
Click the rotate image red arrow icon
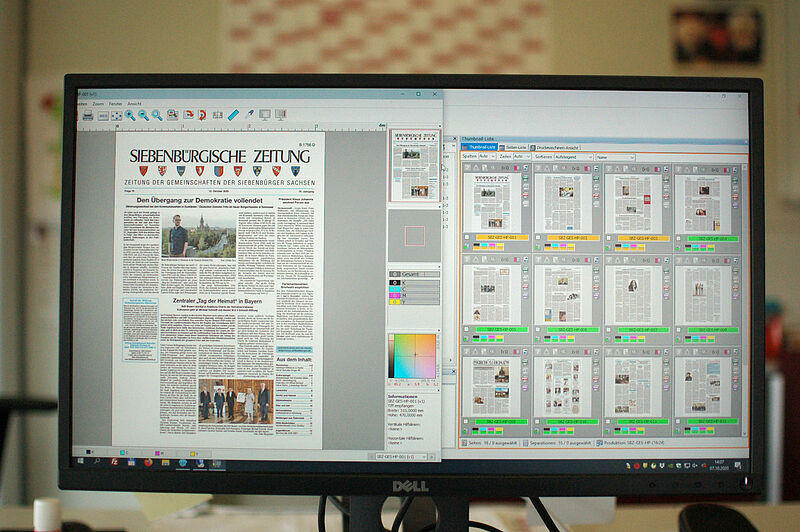188,115
